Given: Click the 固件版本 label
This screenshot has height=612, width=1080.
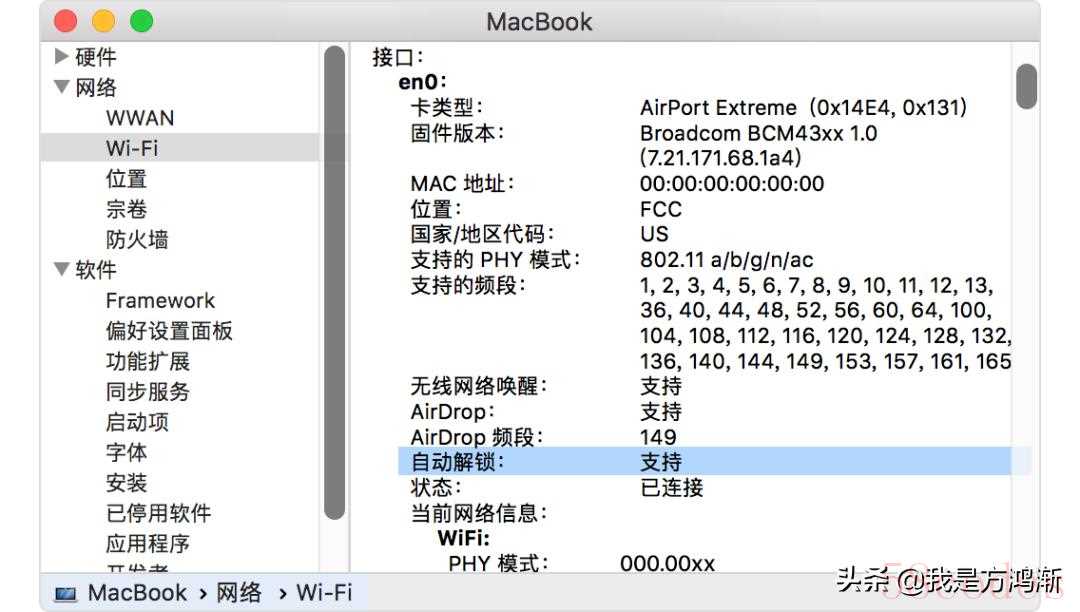Looking at the screenshot, I should coord(457,133).
